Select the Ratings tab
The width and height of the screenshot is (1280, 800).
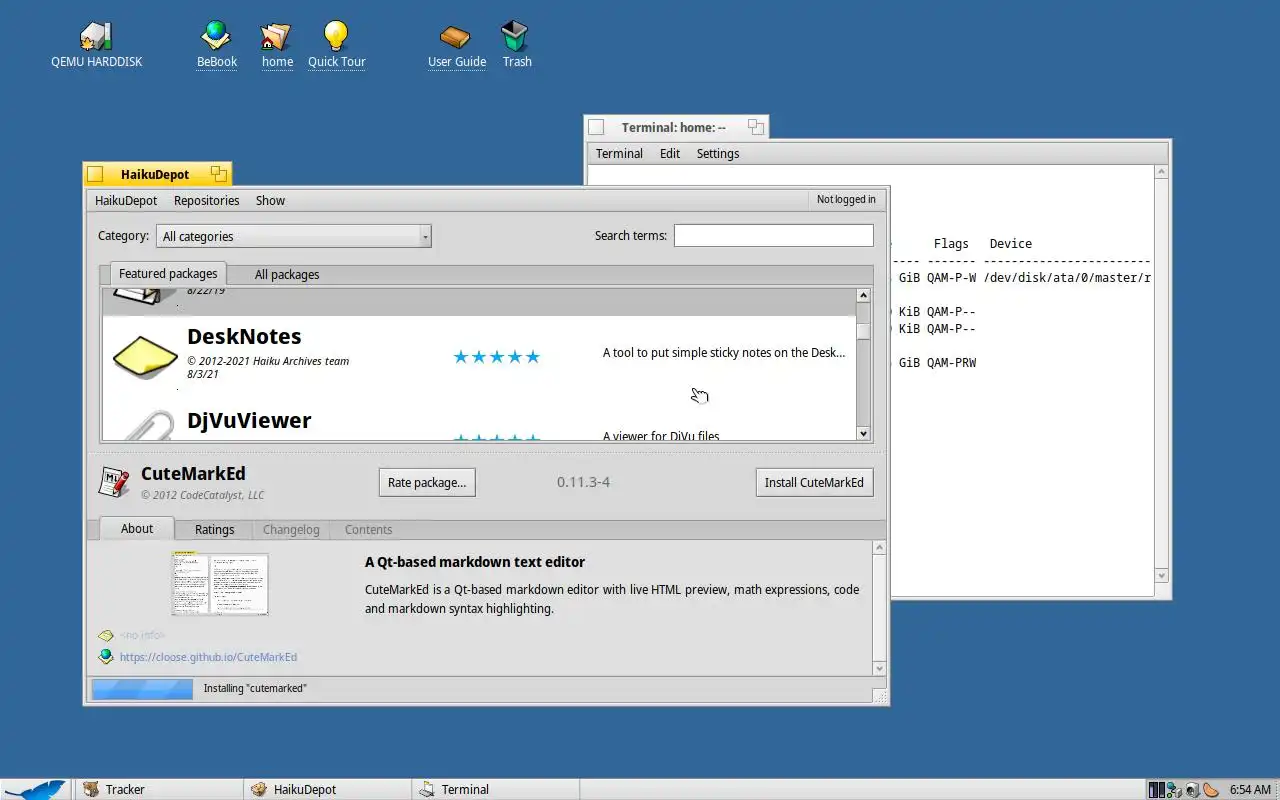(x=214, y=529)
